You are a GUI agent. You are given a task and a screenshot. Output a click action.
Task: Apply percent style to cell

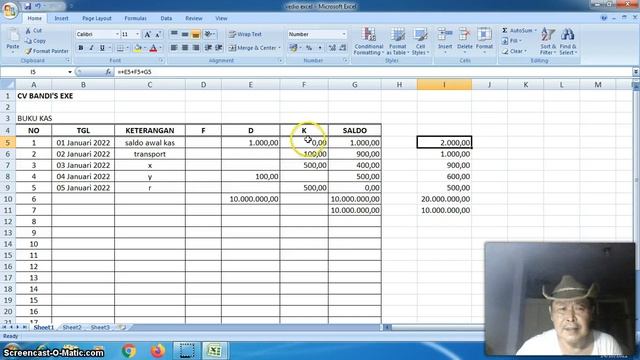pos(309,48)
